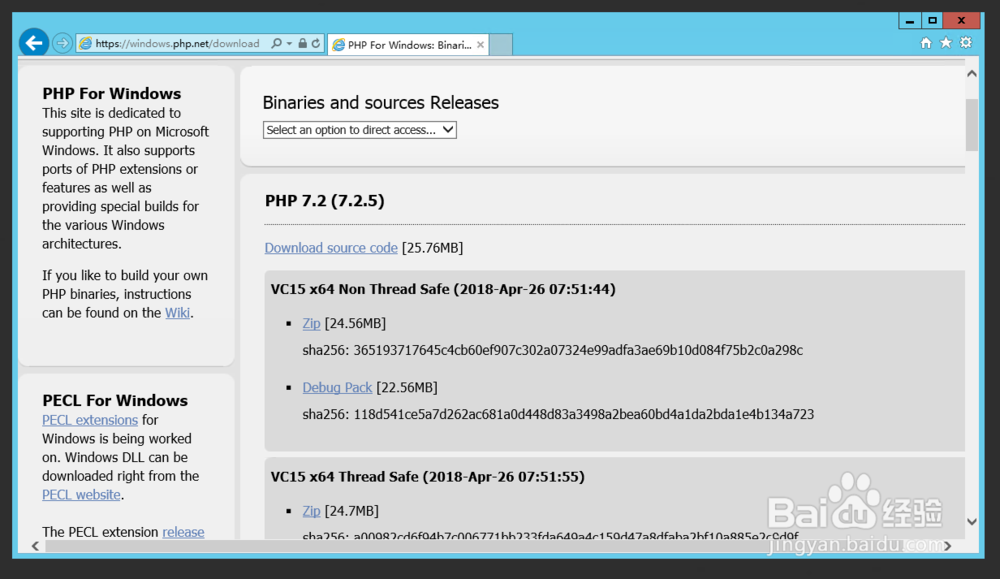Click the release link in PECL section
The image size is (1000, 579).
[183, 532]
